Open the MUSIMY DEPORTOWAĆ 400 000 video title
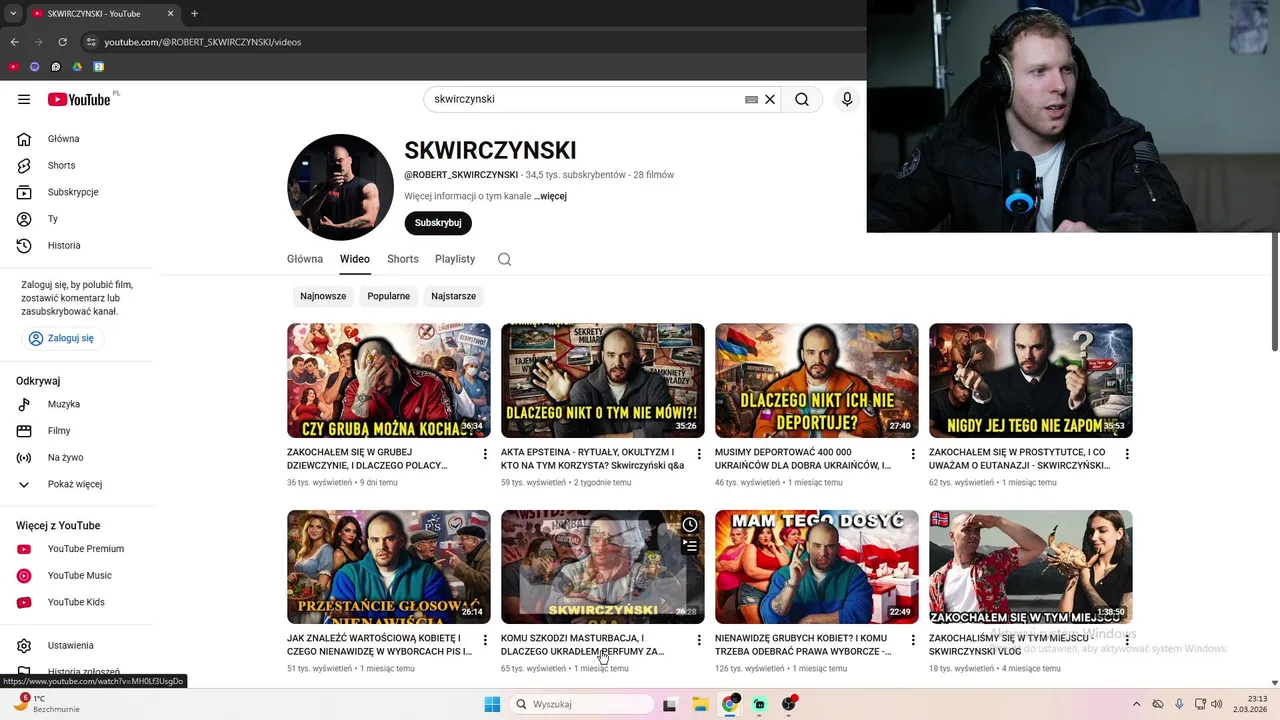The height and width of the screenshot is (720, 1280). point(803,459)
